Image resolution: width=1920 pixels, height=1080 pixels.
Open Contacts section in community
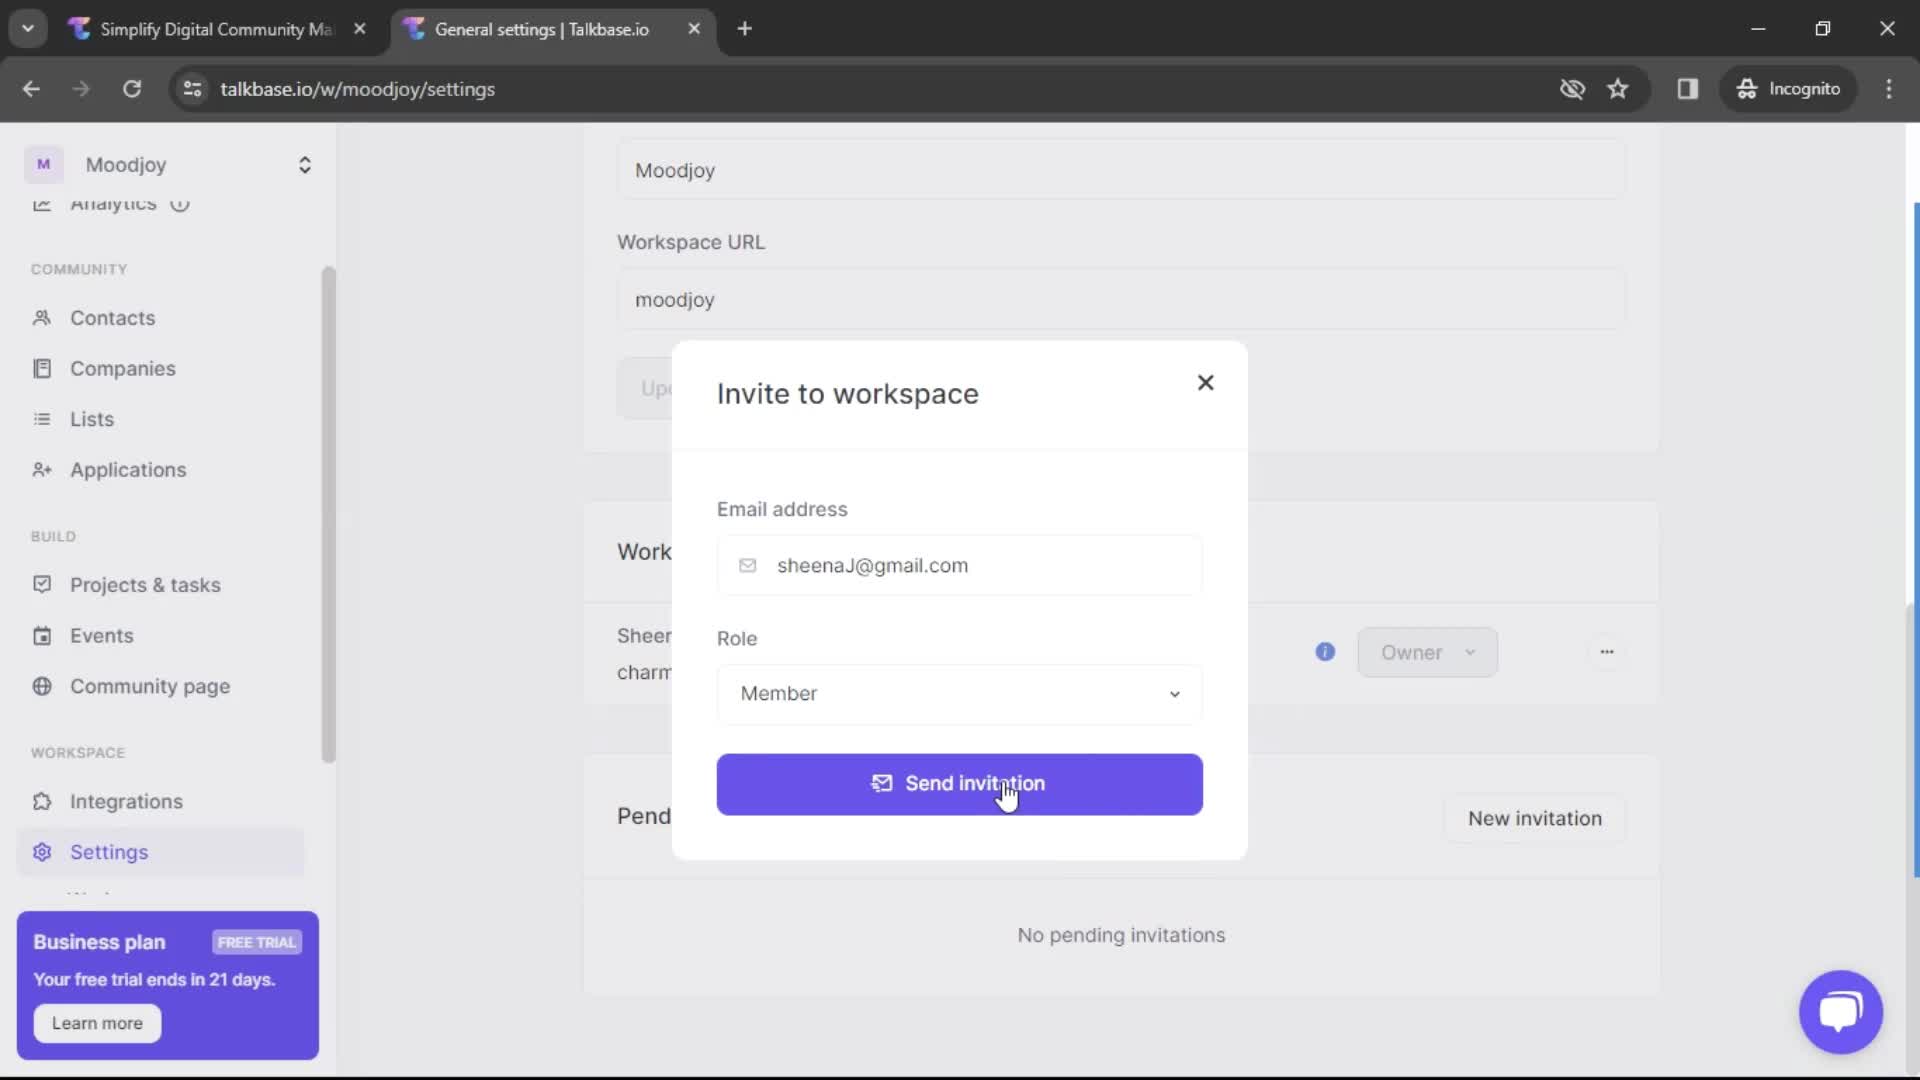coord(112,316)
